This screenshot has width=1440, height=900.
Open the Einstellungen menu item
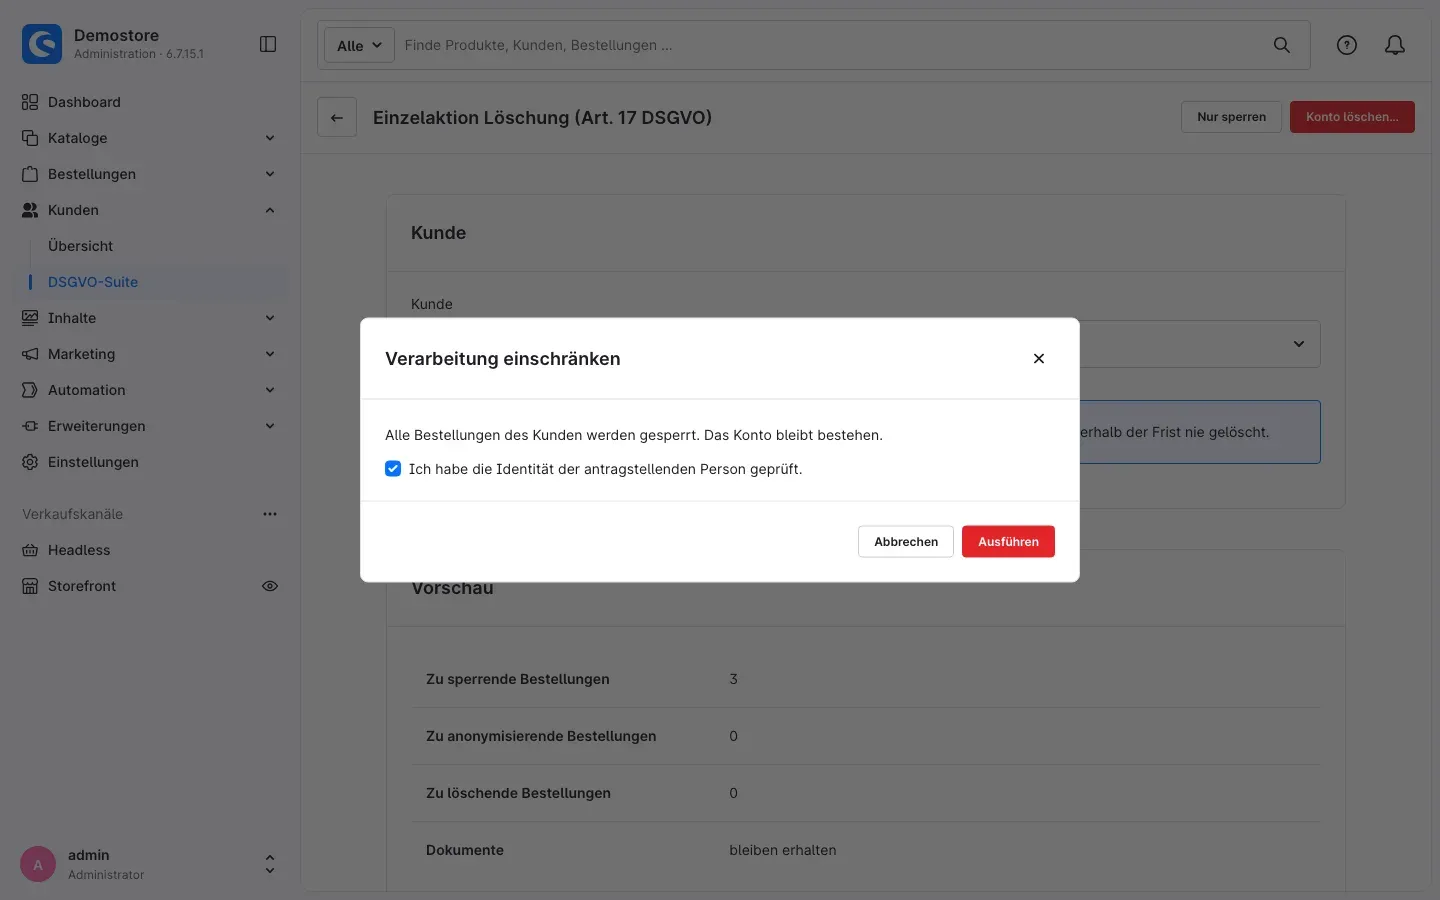coord(93,462)
